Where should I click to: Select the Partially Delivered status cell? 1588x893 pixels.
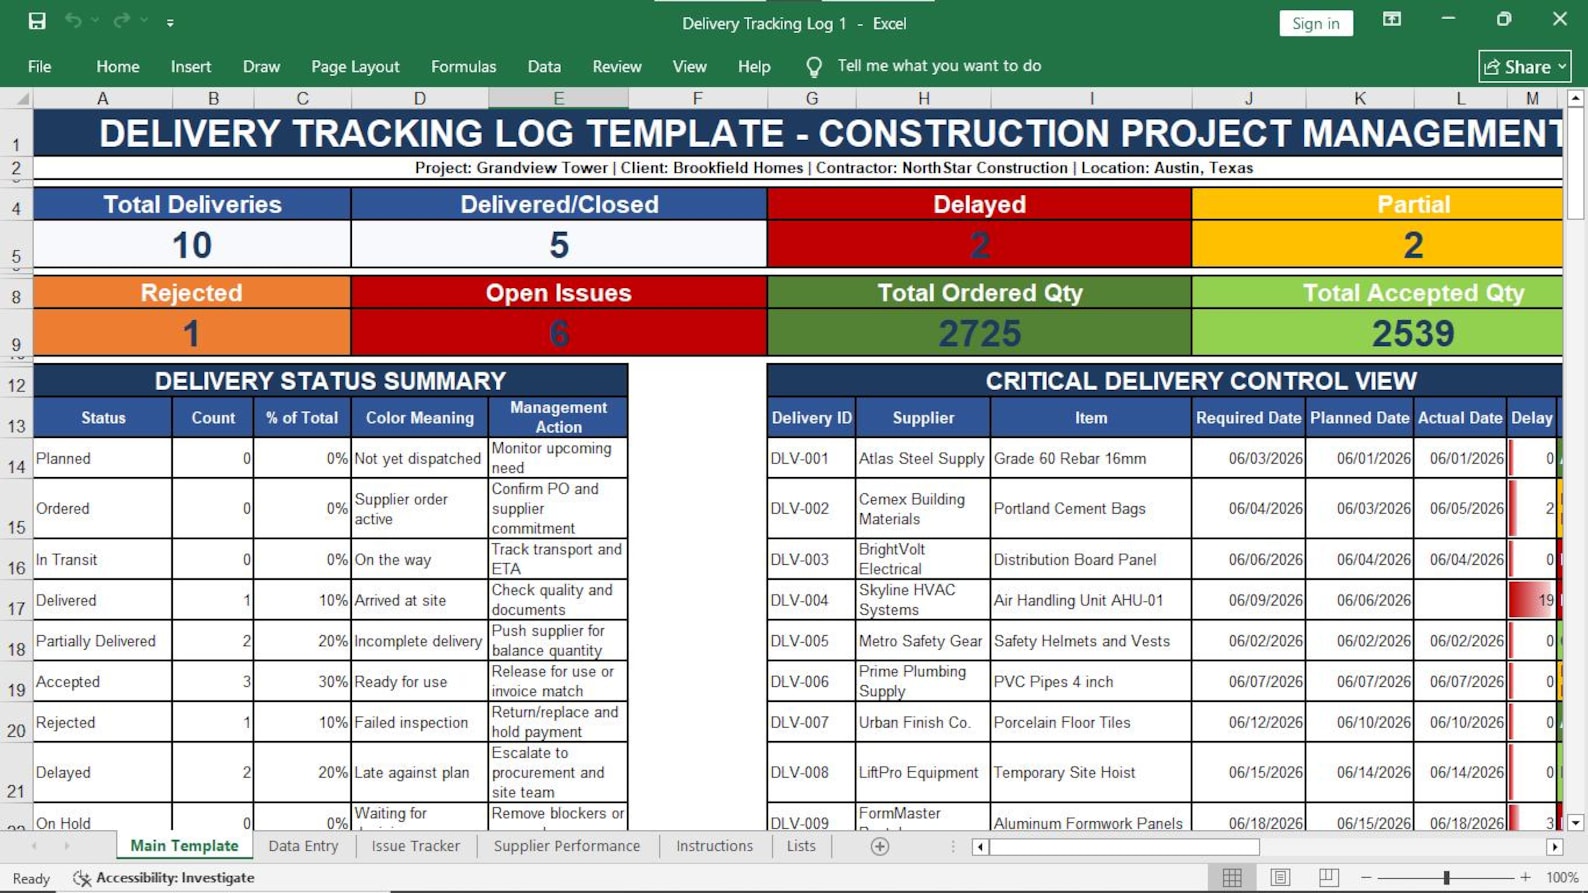tap(102, 641)
